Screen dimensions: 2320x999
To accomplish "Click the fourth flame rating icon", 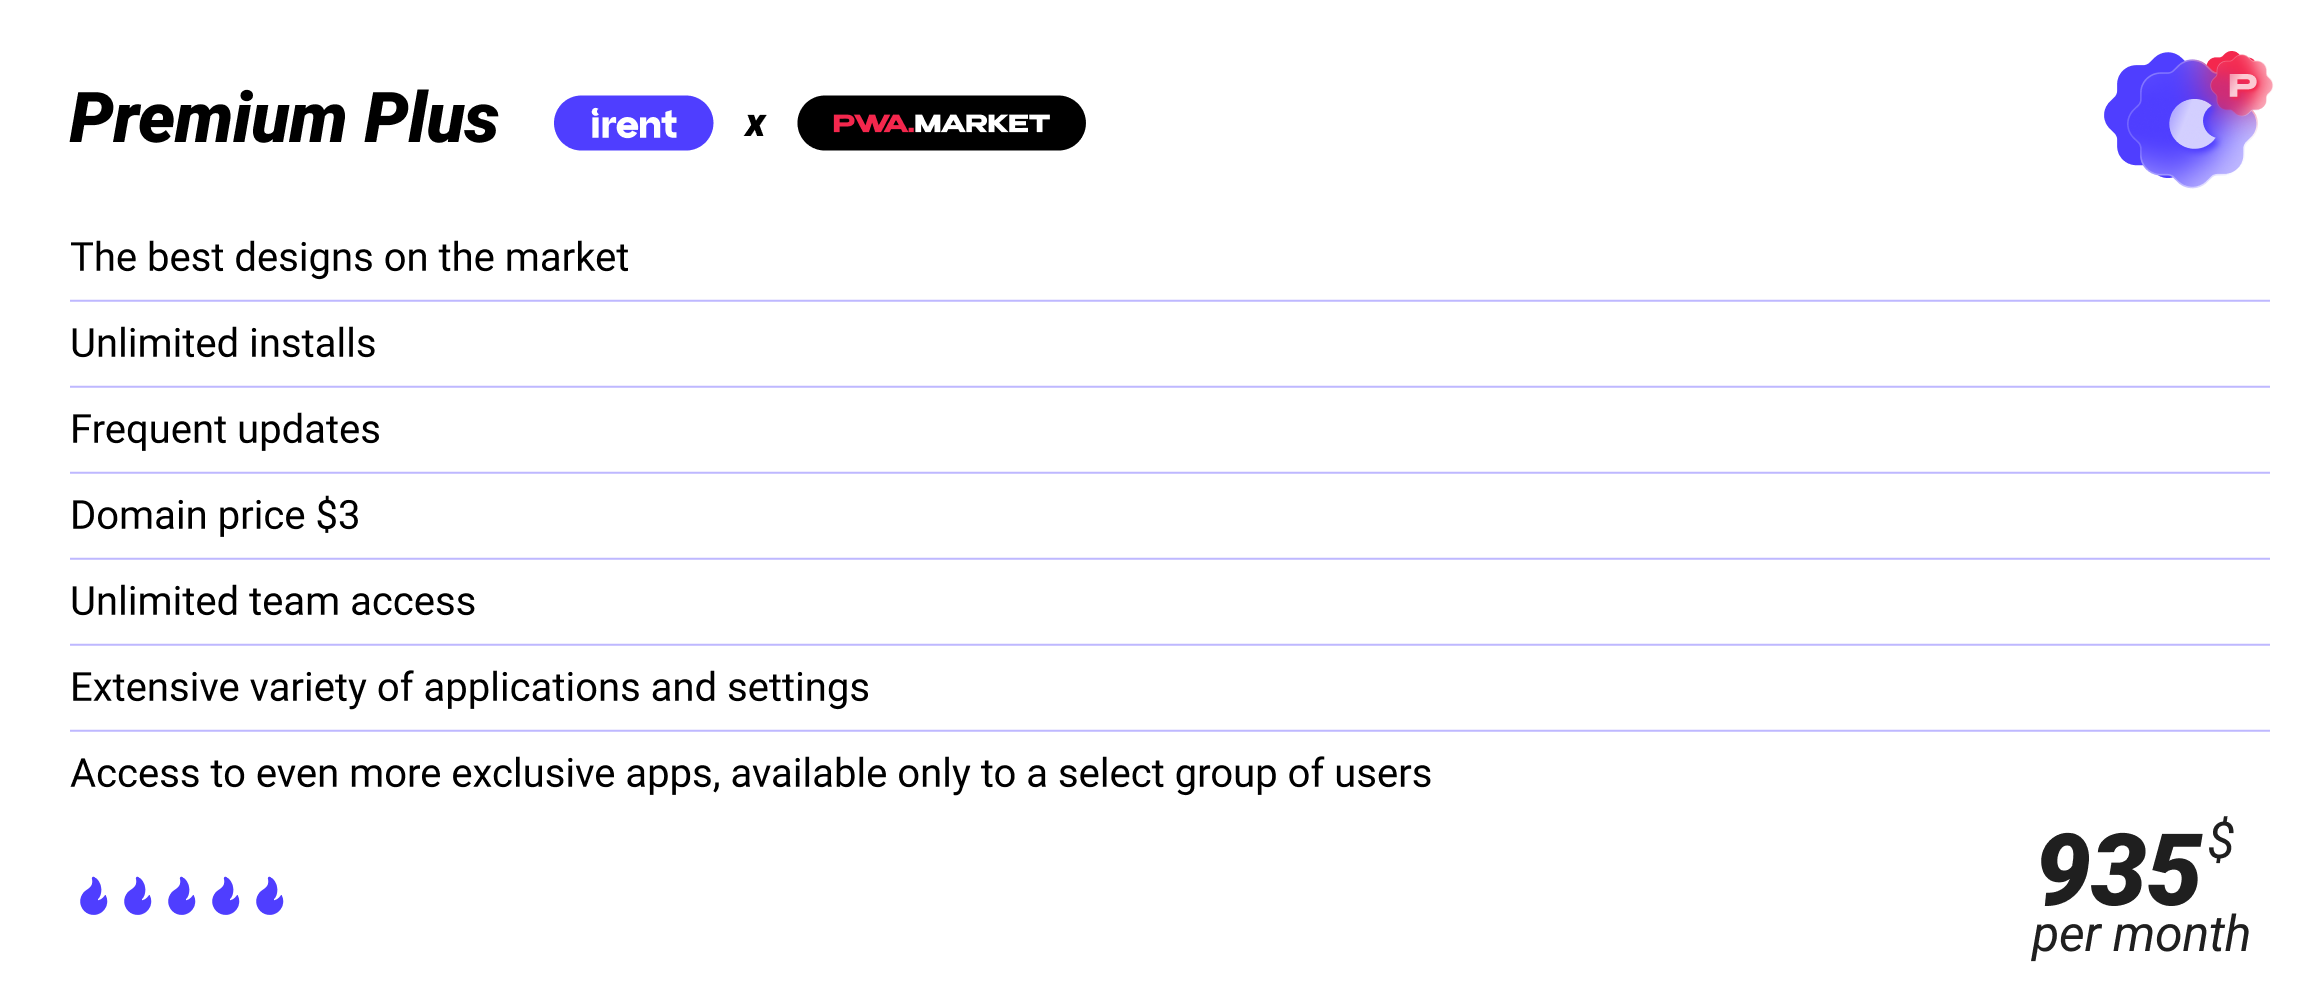I will pos(226,896).
